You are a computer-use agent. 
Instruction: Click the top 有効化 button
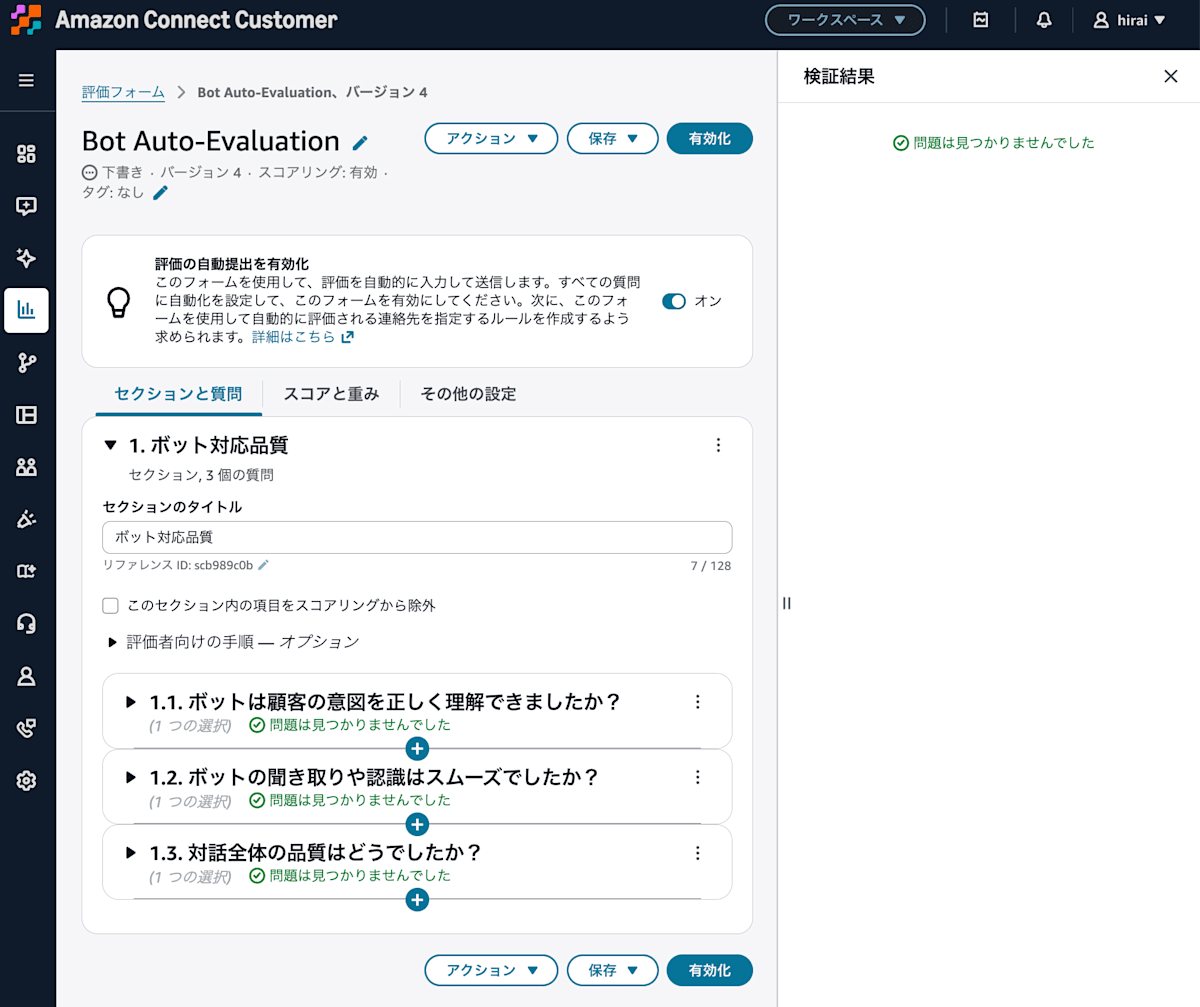(709, 139)
